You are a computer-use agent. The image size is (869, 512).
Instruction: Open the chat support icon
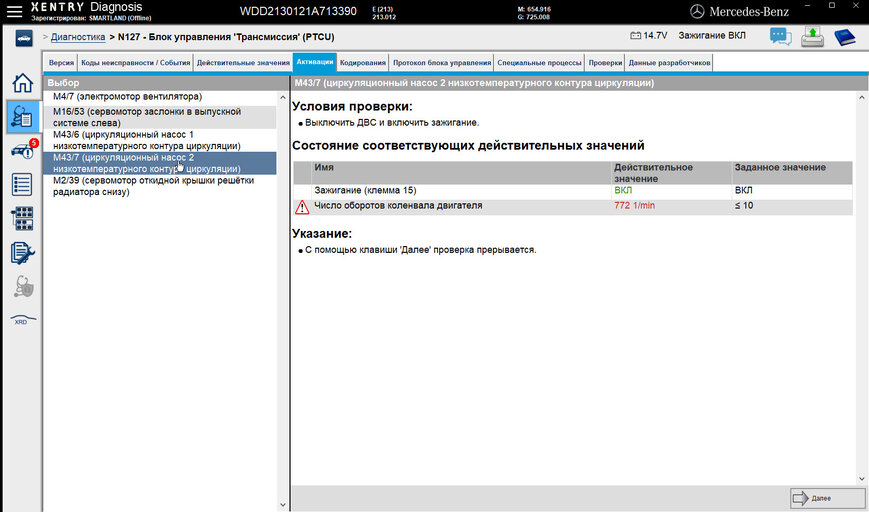point(780,37)
